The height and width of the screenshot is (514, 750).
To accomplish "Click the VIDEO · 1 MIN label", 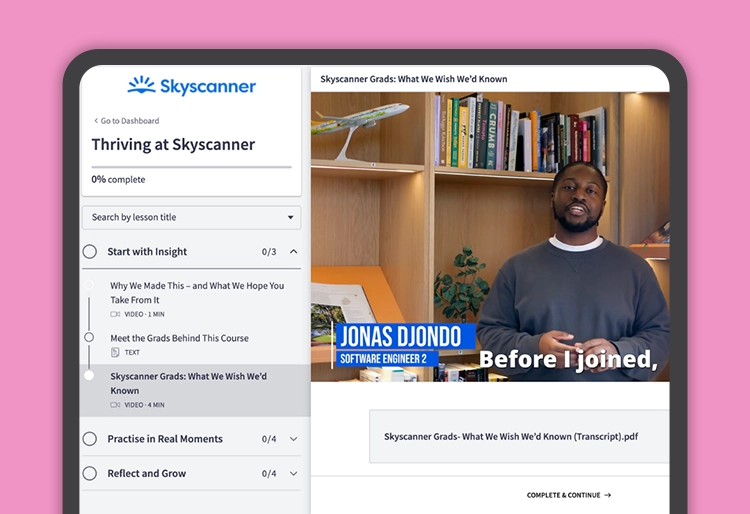I will pyautogui.click(x=144, y=314).
